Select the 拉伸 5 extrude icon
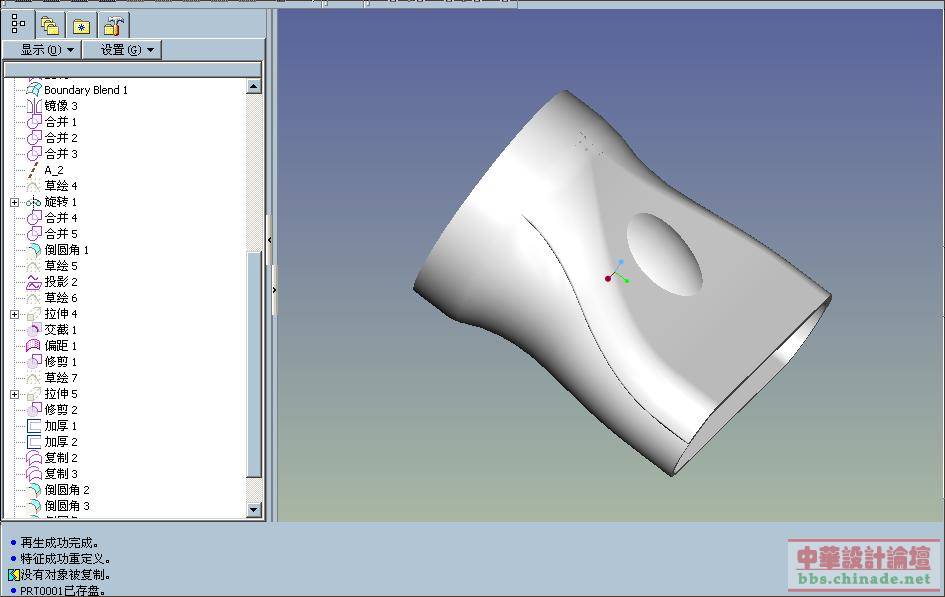945x597 pixels. [x=34, y=393]
